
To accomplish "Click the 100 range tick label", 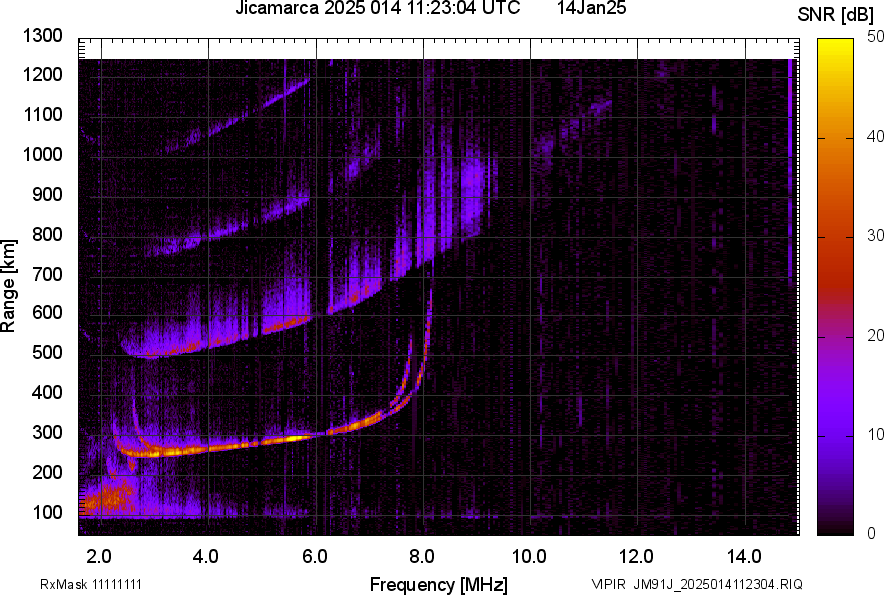I will 47,512.
